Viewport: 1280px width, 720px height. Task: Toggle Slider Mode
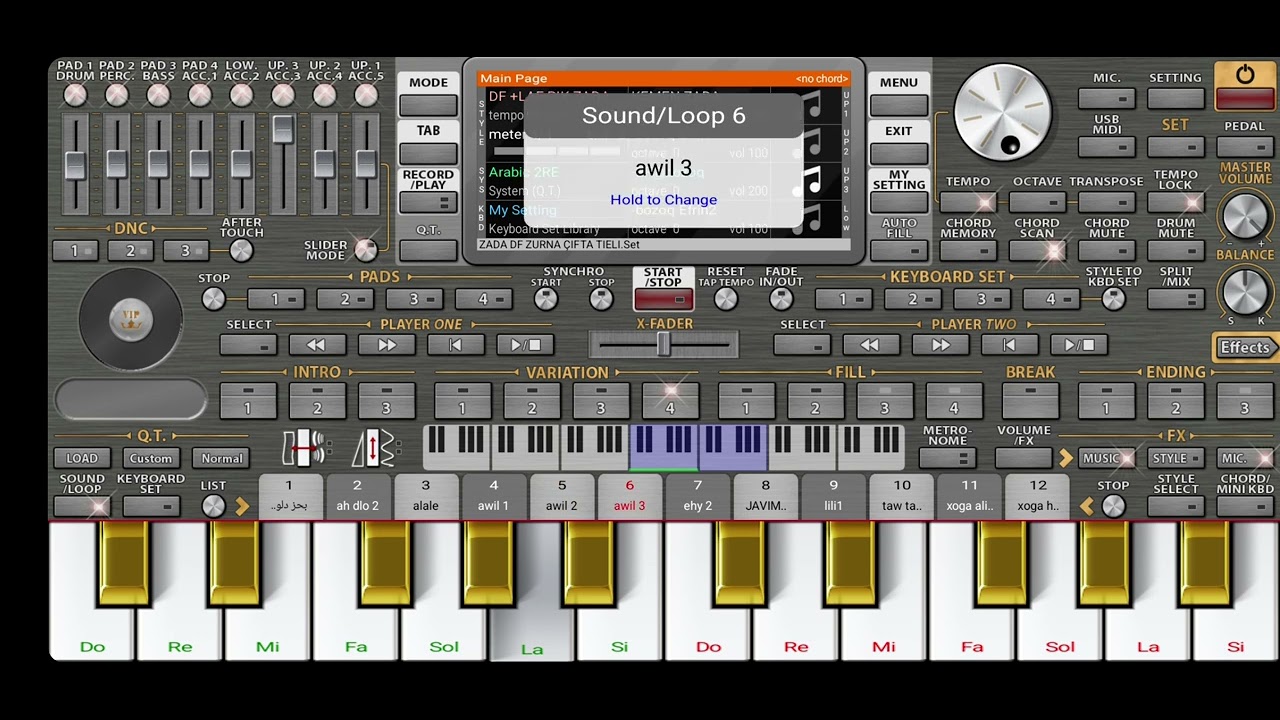[366, 249]
